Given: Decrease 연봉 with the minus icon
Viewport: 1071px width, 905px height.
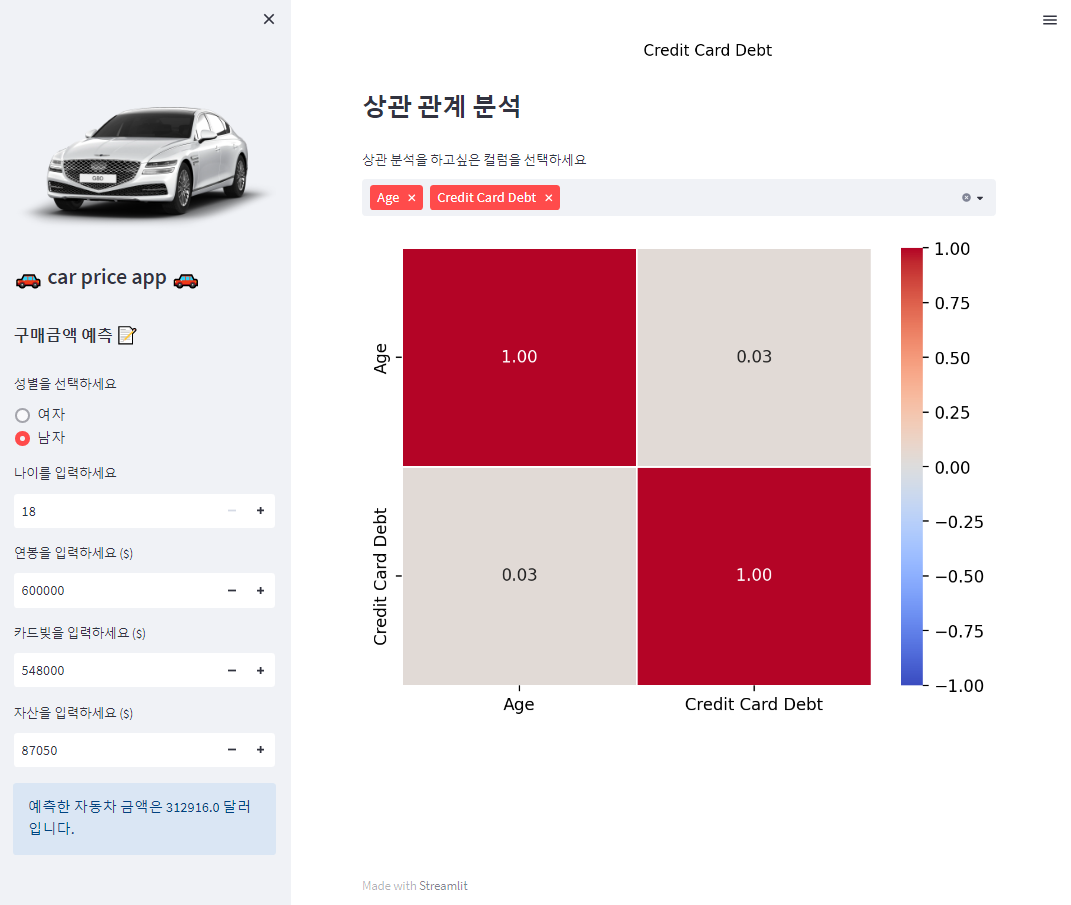Looking at the screenshot, I should point(231,590).
